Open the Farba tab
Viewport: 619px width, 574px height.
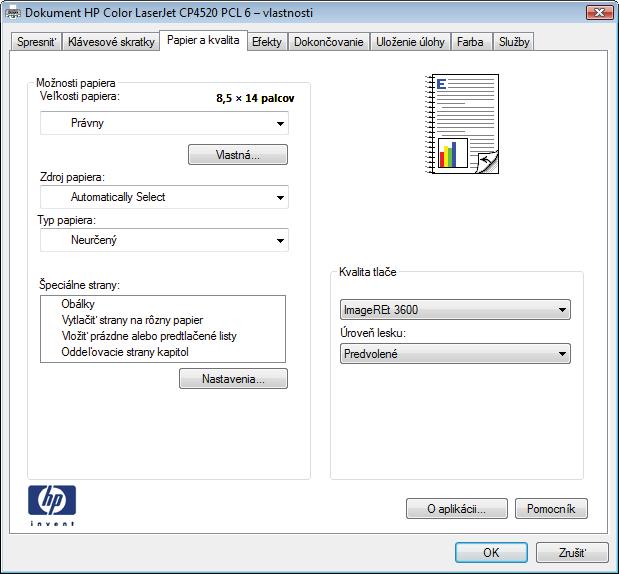[470, 41]
